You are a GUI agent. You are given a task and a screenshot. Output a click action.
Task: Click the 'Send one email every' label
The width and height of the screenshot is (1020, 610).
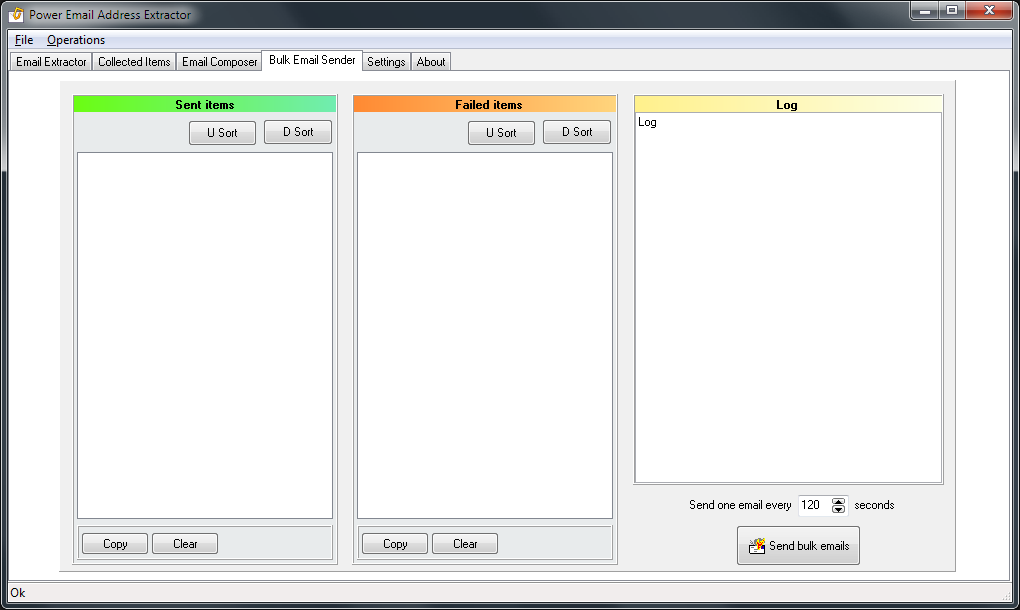pos(740,505)
